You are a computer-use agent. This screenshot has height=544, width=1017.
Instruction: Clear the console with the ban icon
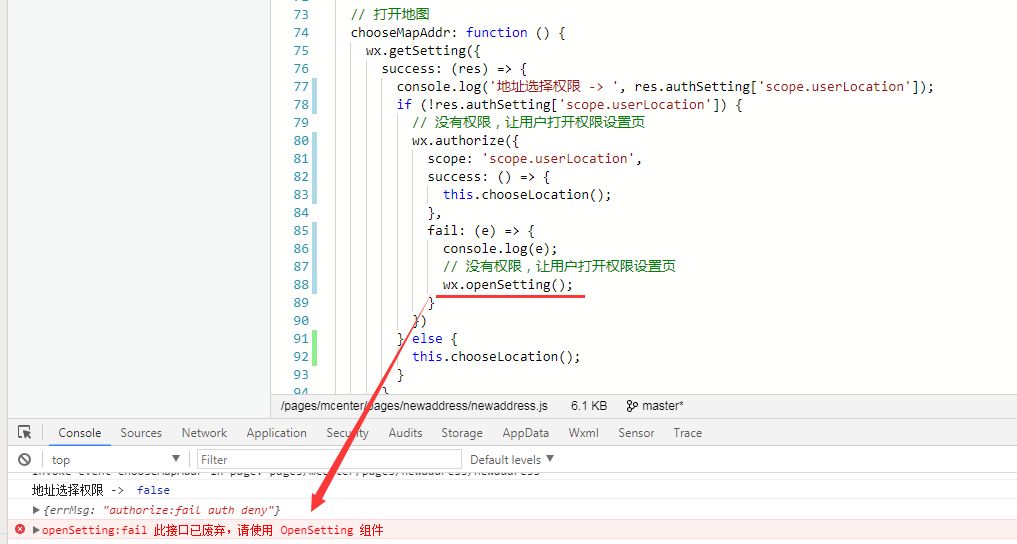(25, 459)
